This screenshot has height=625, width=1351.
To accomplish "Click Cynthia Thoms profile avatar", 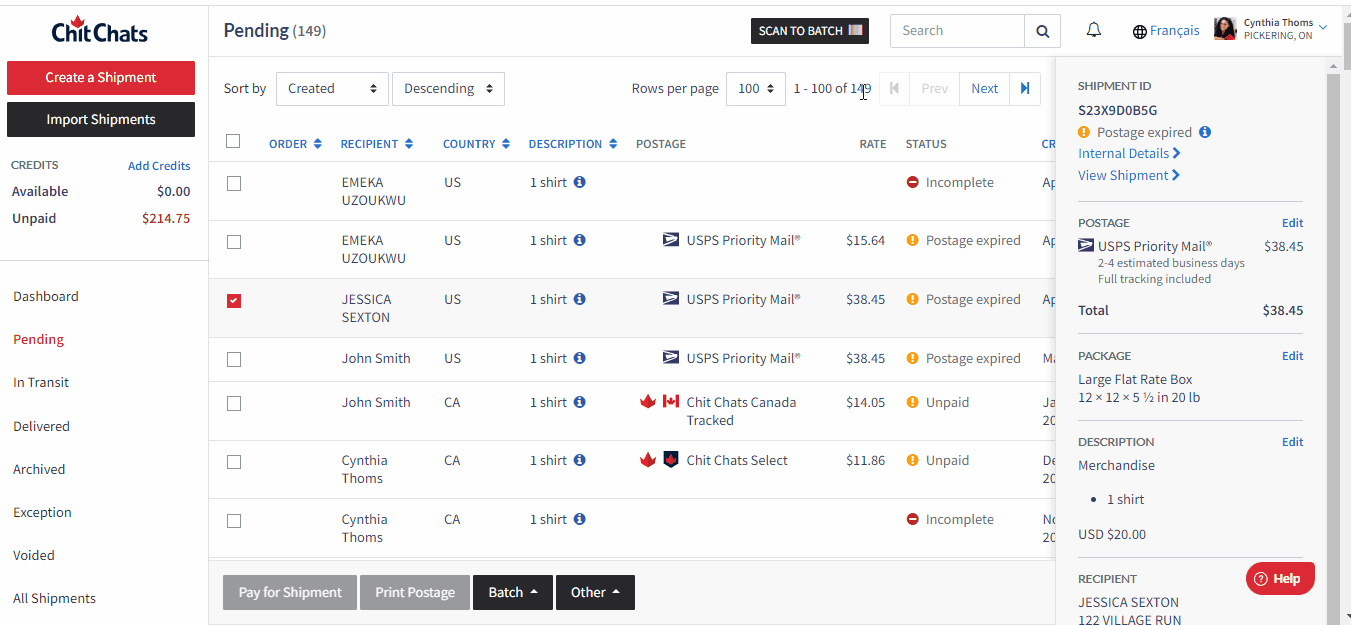I will pos(1225,29).
